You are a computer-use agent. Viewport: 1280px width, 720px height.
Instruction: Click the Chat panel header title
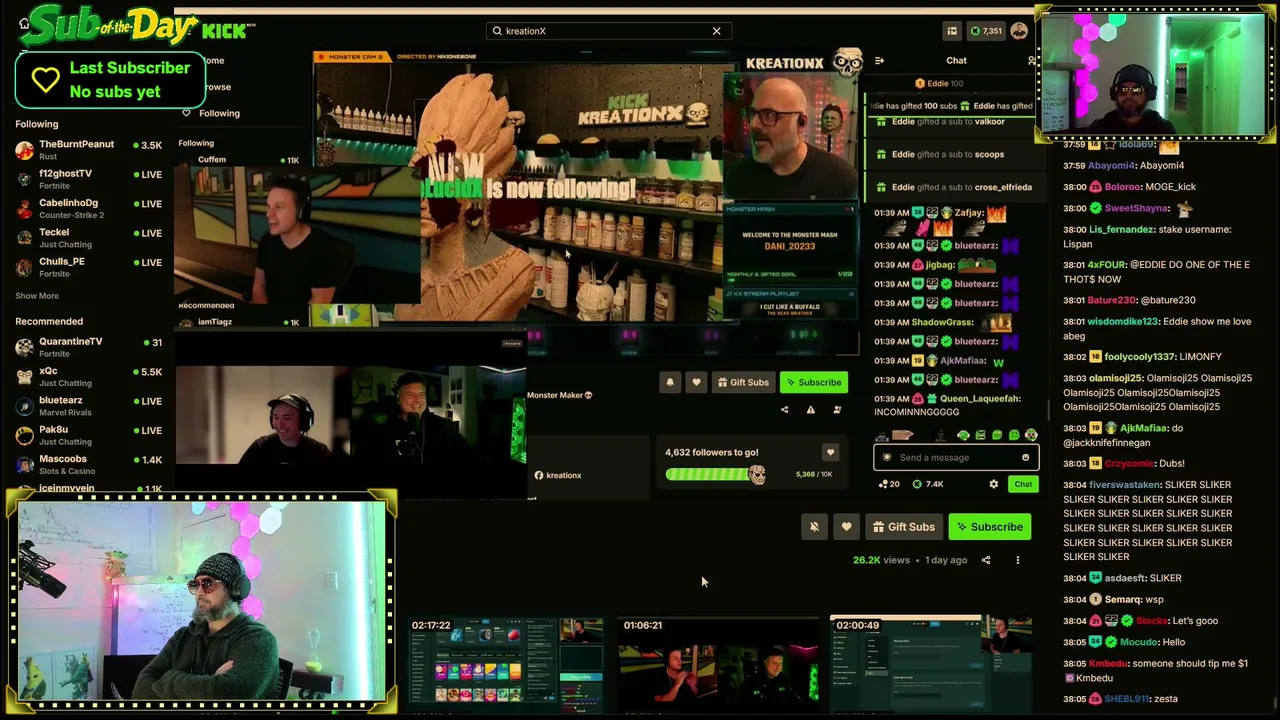pyautogui.click(x=956, y=60)
